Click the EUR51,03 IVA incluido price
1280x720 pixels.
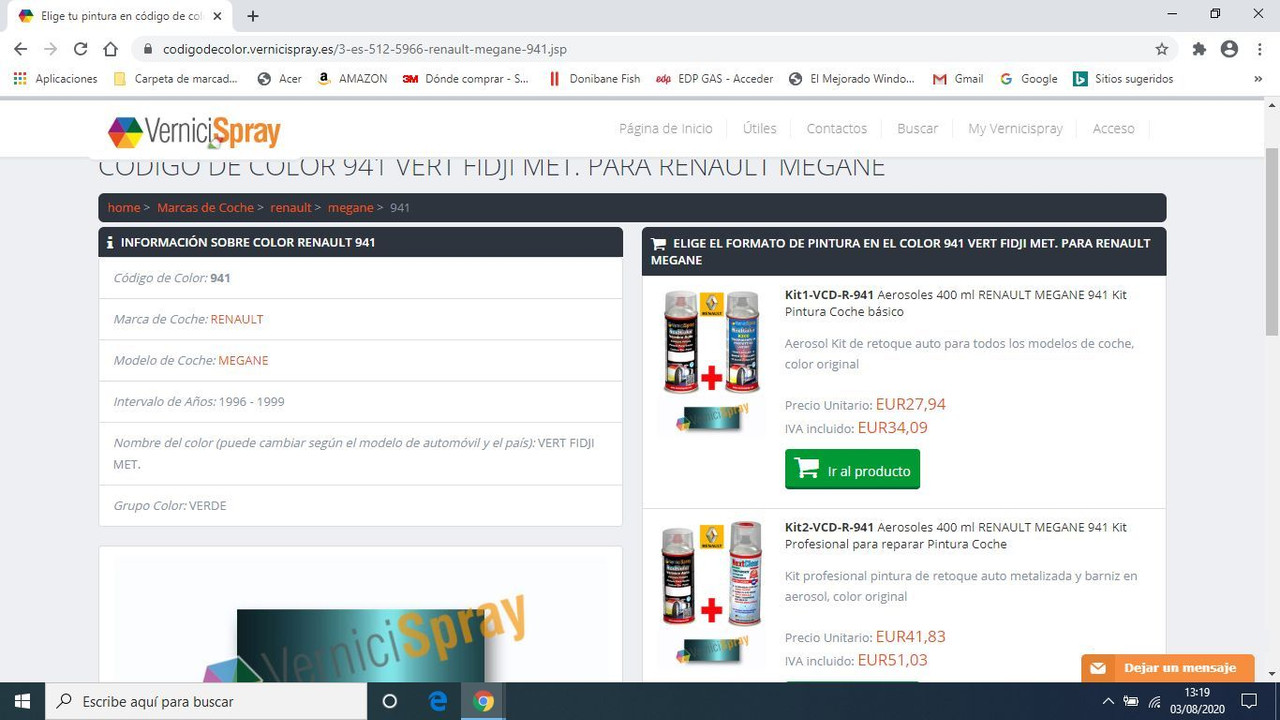tap(892, 660)
